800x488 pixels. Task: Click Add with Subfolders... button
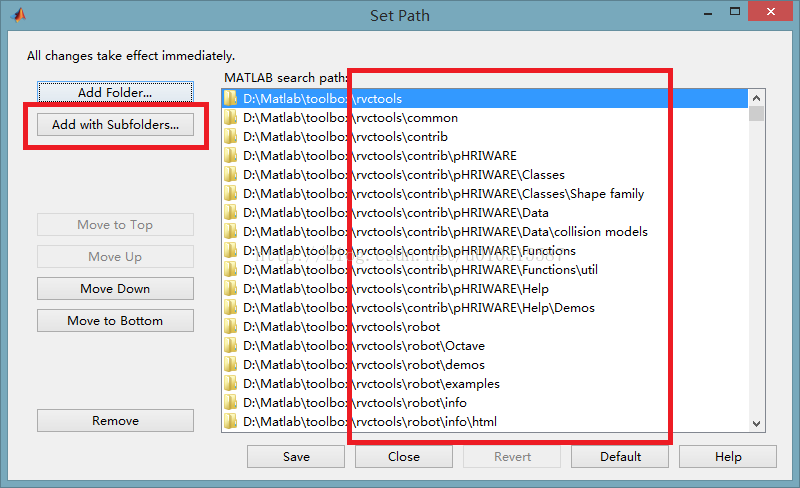(115, 125)
